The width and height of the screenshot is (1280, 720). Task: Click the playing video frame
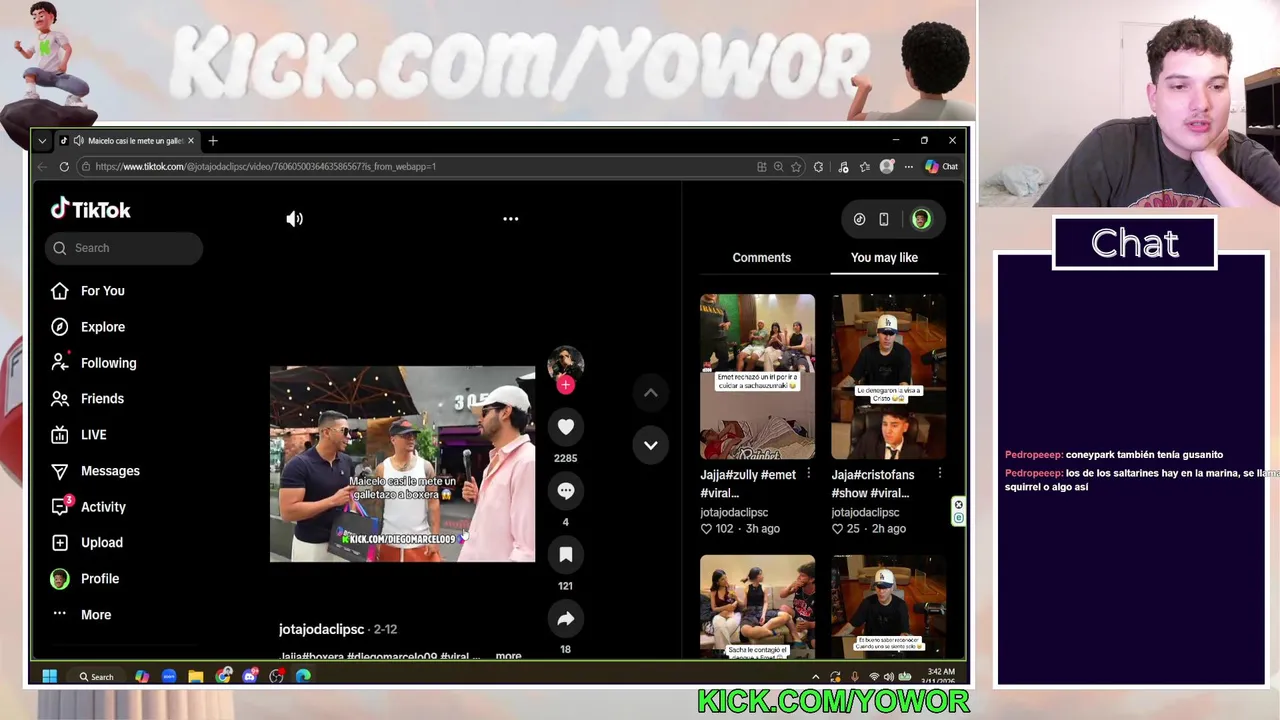402,464
